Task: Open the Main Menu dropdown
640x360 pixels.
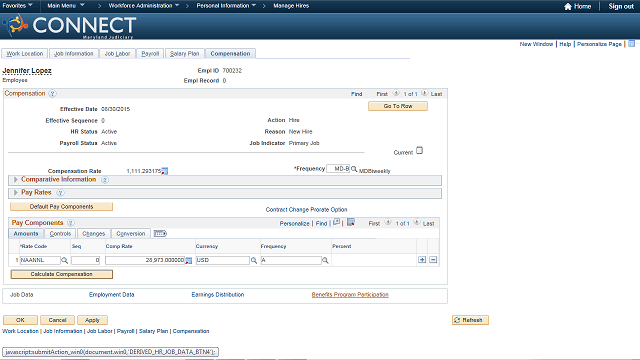Action: click(66, 6)
